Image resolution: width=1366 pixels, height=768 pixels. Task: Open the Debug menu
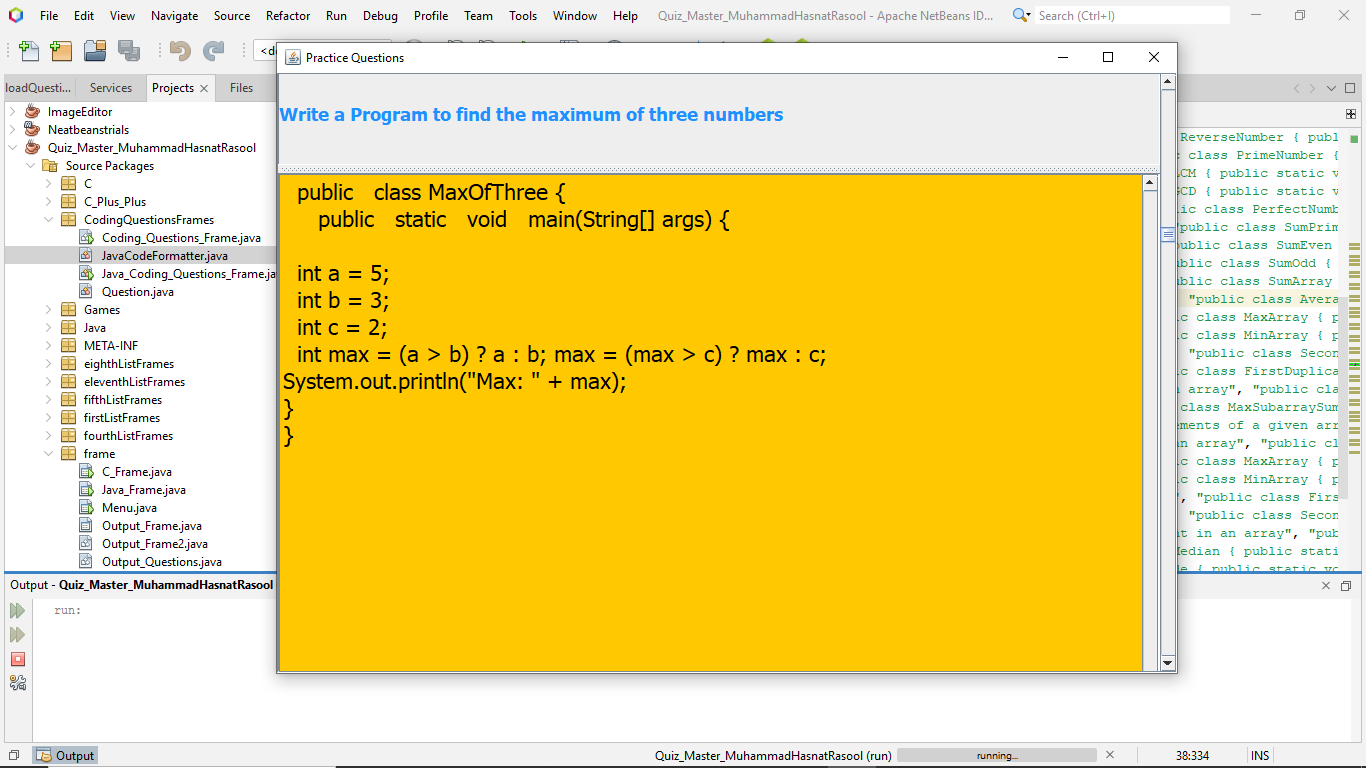[380, 16]
